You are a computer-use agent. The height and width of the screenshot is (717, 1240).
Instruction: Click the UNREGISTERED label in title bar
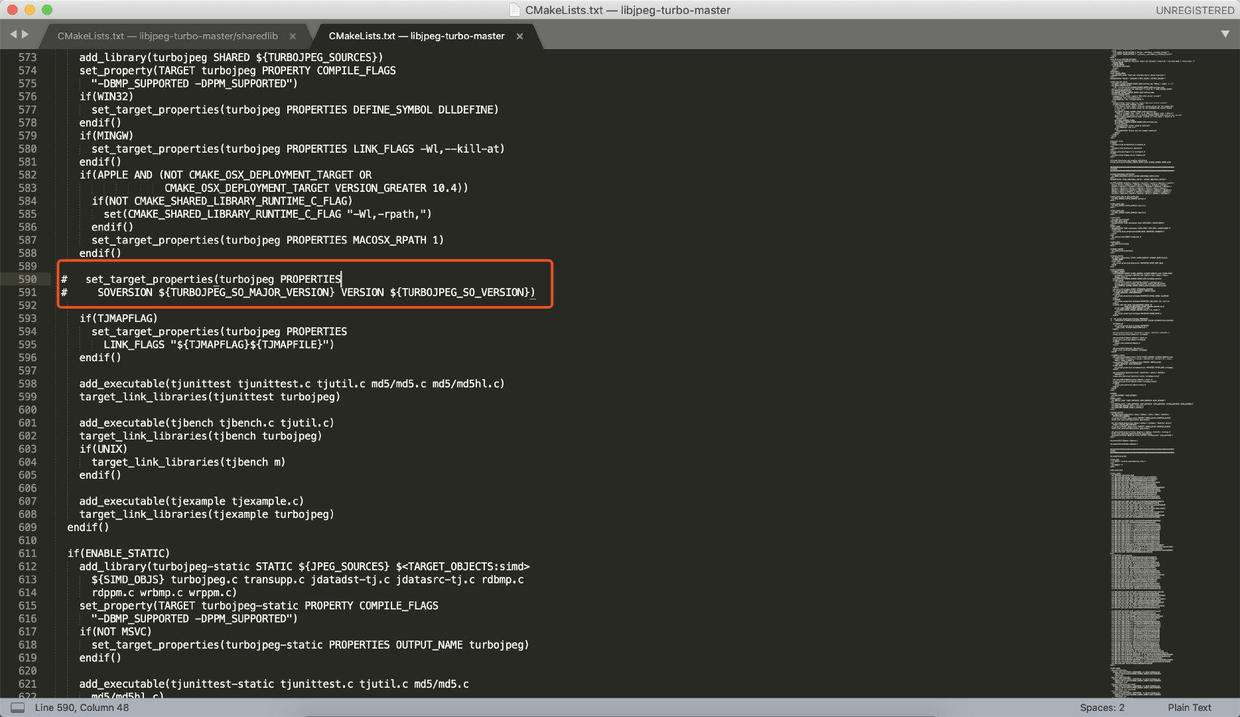(x=1194, y=10)
